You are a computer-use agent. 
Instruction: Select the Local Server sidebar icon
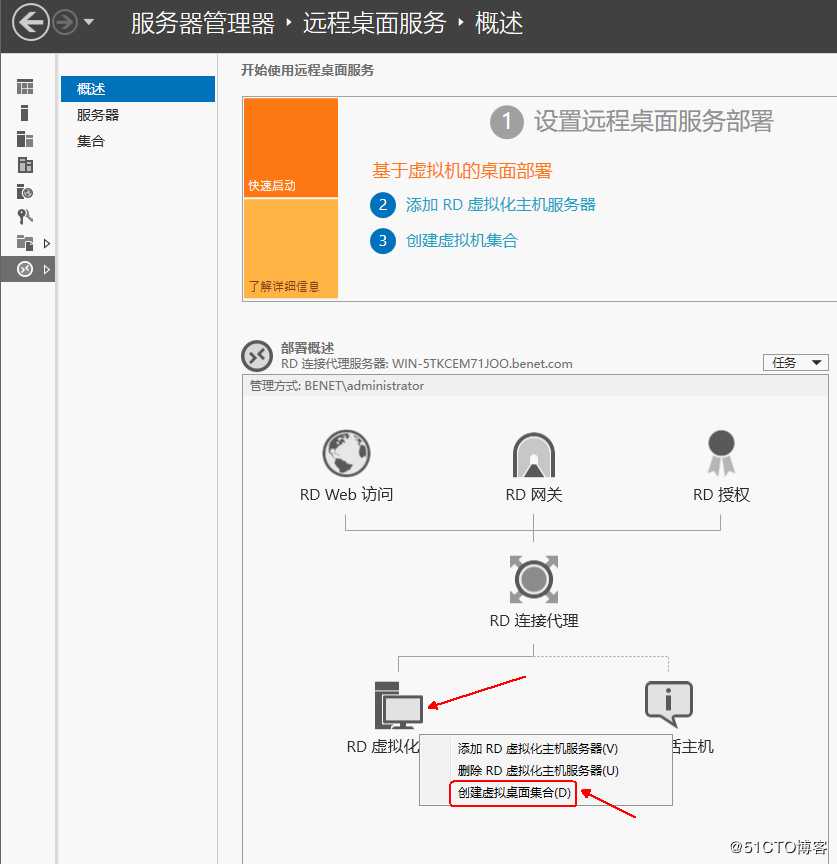(x=24, y=113)
